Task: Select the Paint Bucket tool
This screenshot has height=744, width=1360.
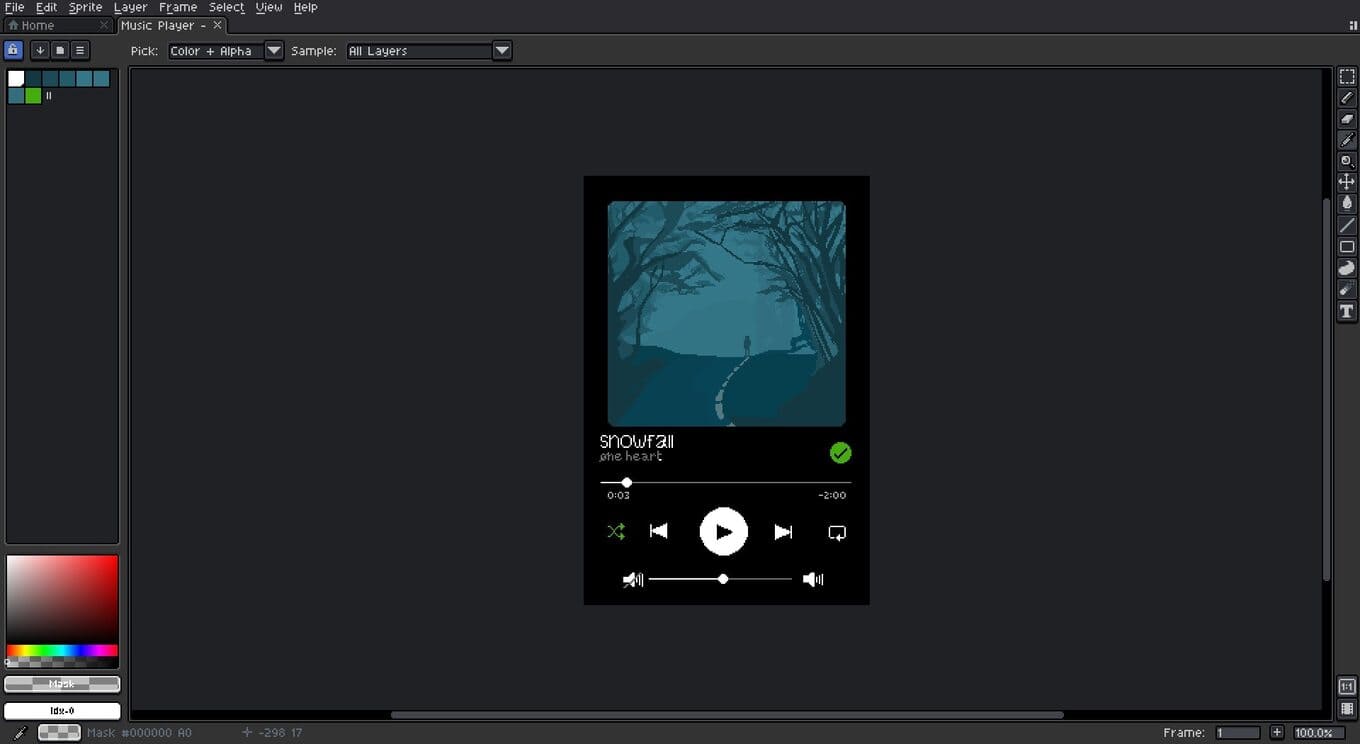Action: point(1347,203)
